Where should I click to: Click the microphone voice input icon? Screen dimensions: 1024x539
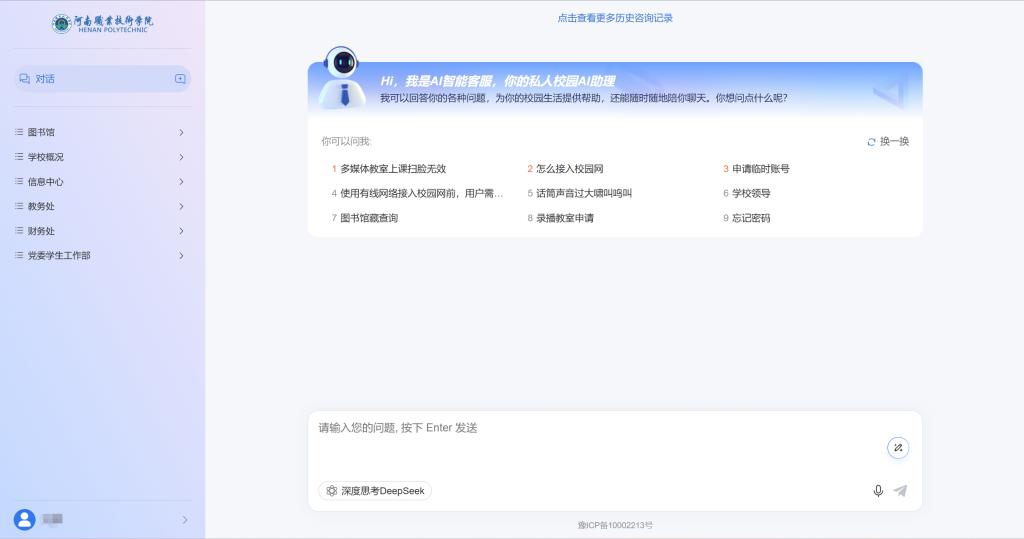tap(878, 491)
